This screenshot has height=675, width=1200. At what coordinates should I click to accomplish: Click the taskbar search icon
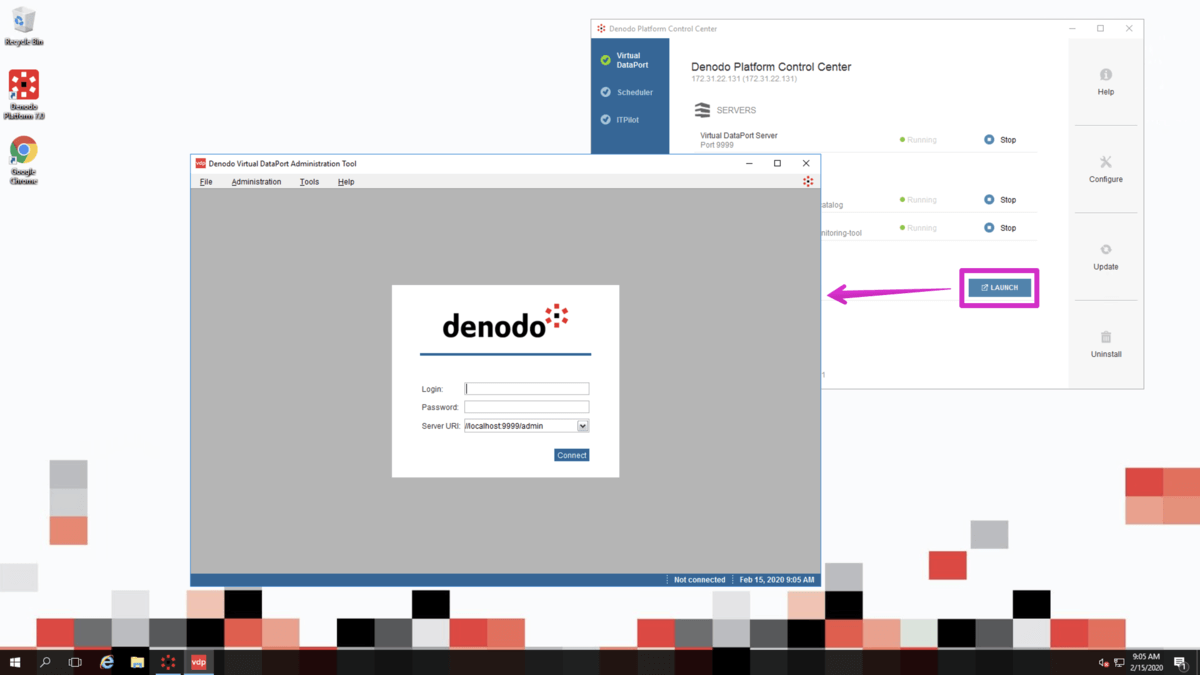coord(45,662)
